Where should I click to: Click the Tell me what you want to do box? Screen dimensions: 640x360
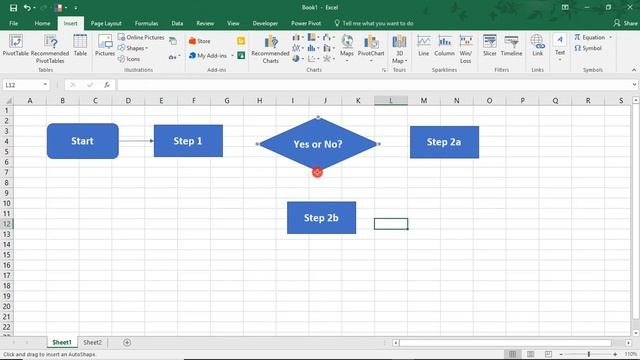coord(374,24)
